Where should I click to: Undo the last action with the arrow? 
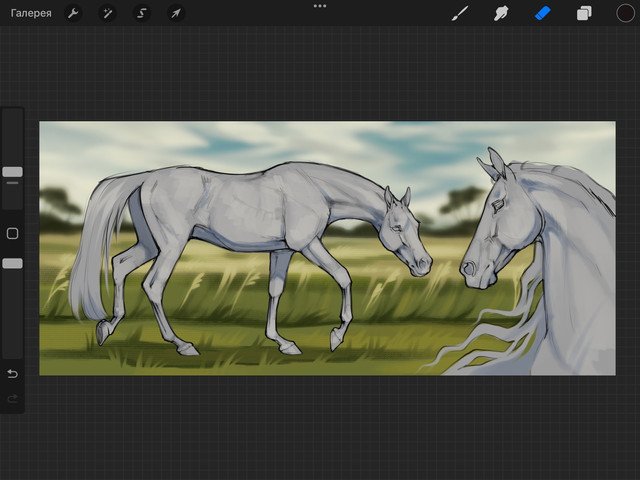(12, 373)
